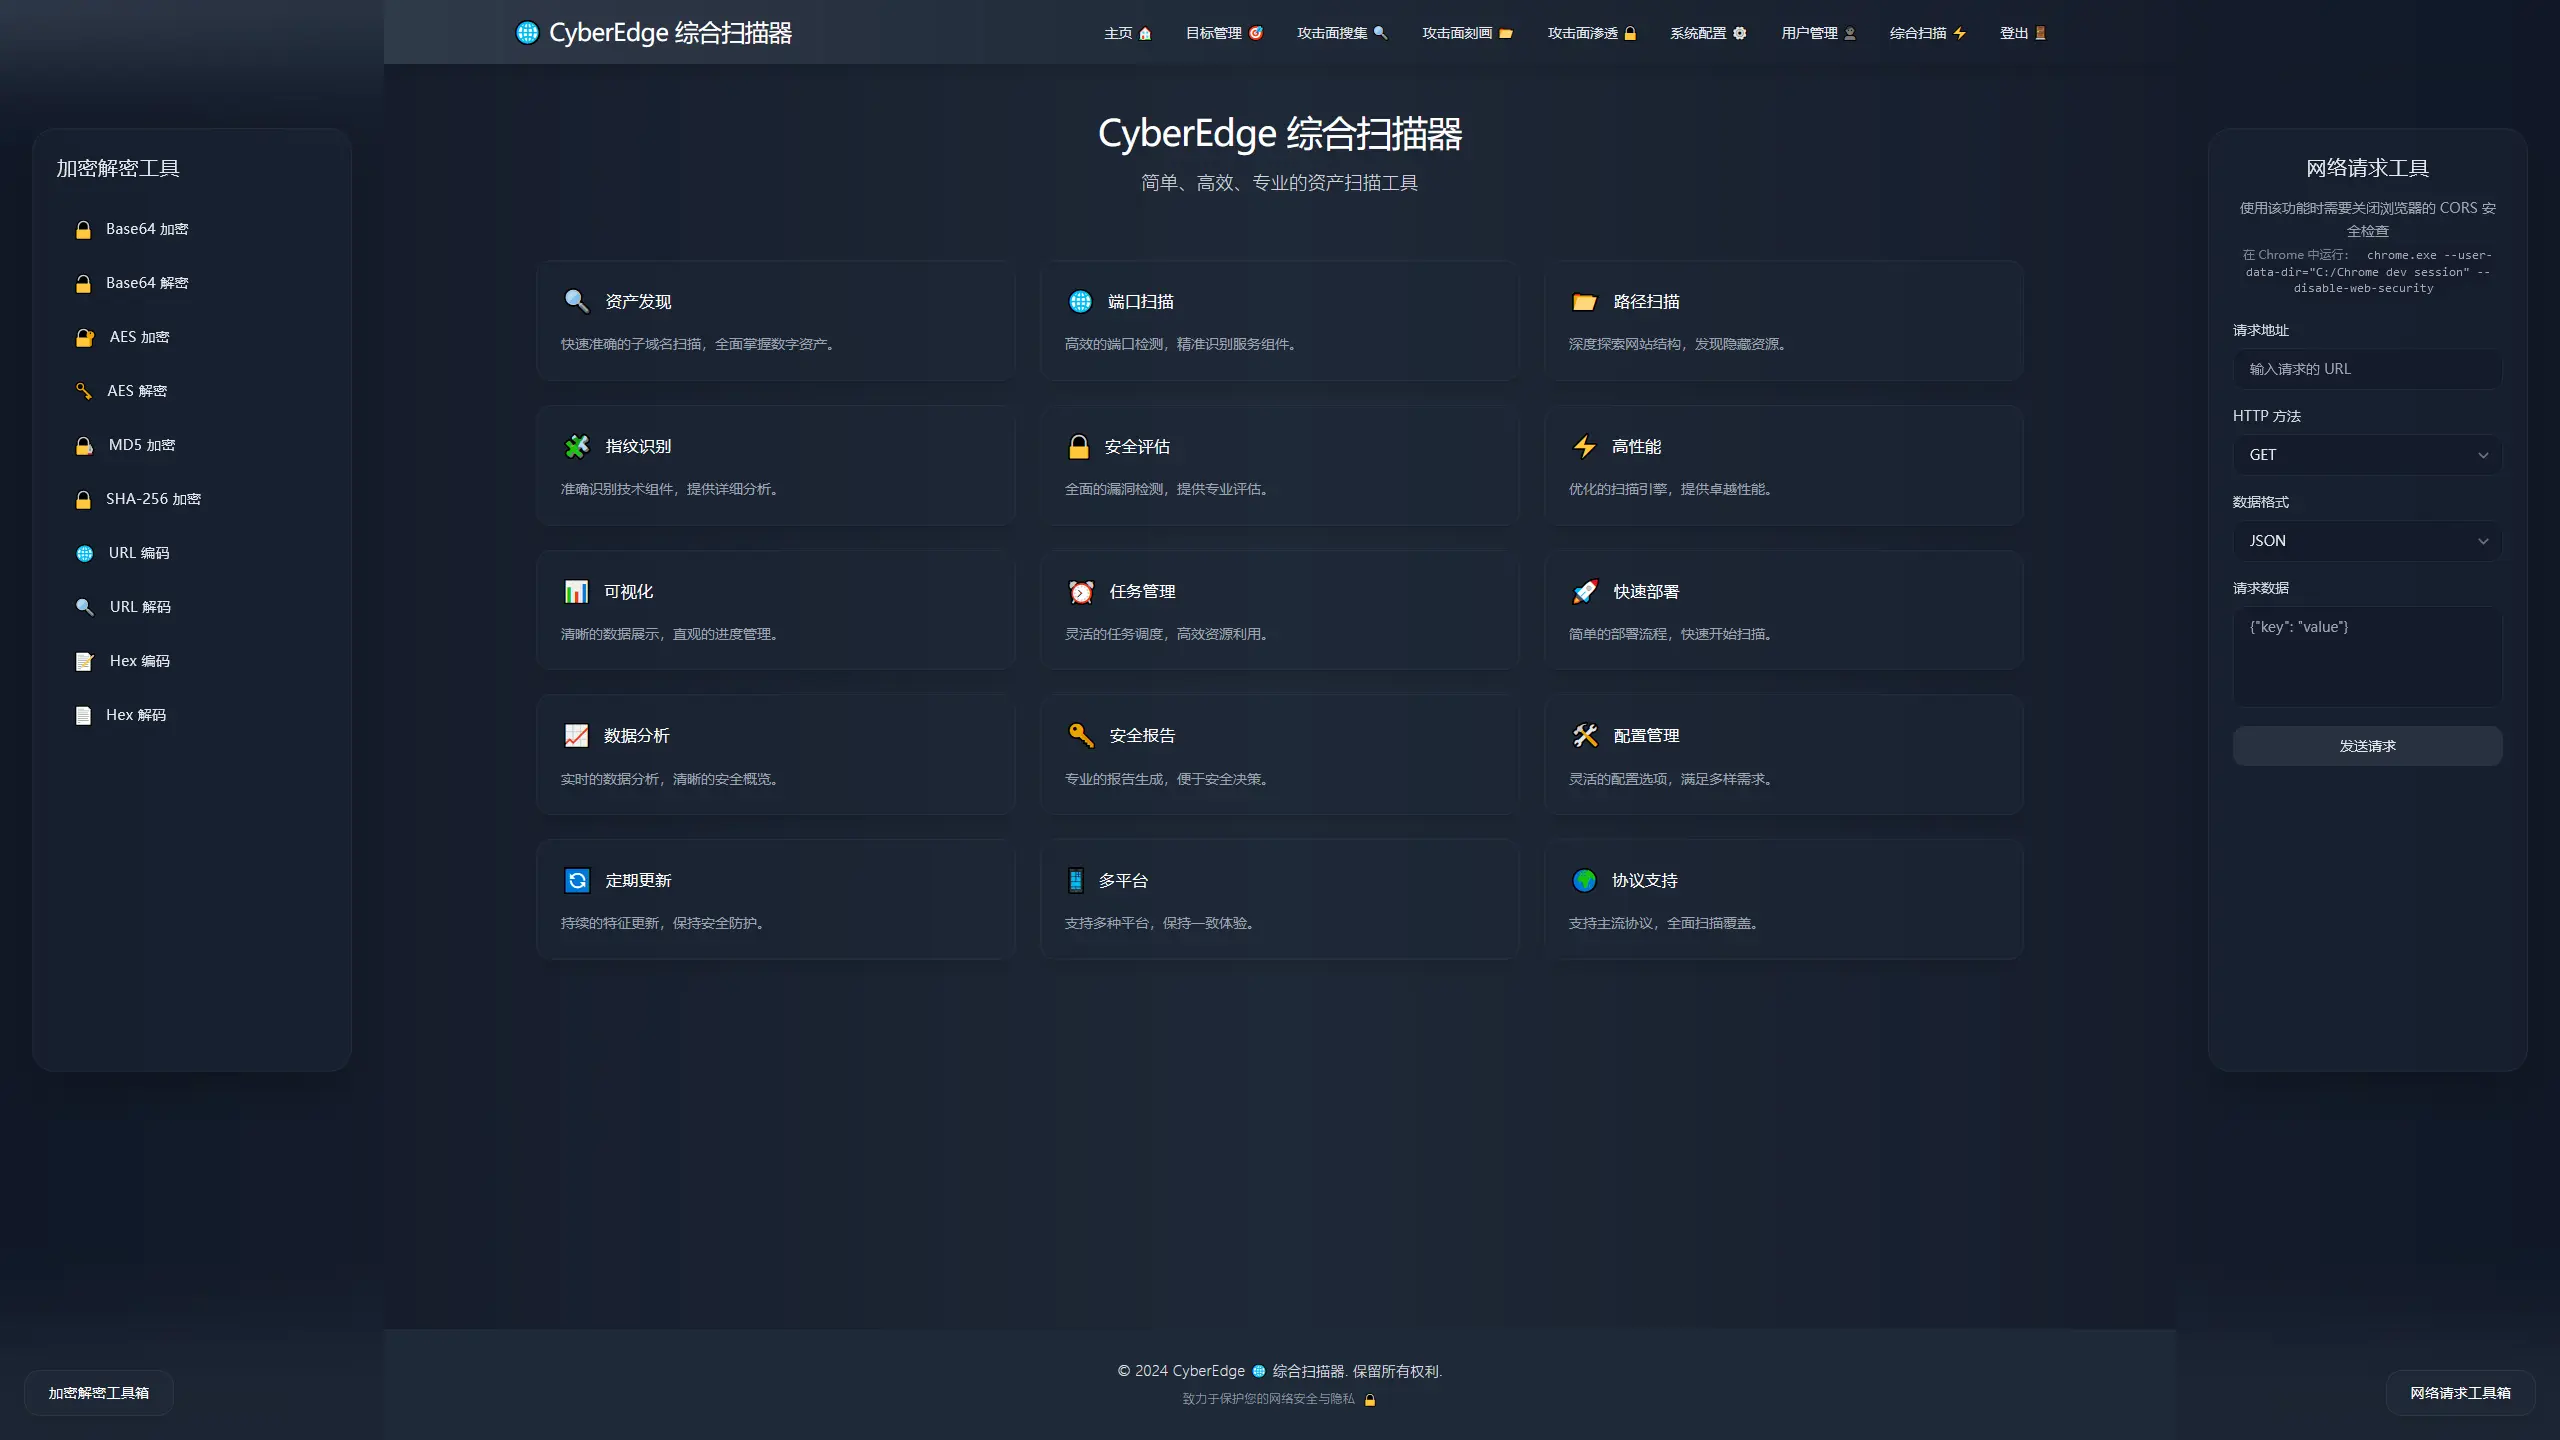The height and width of the screenshot is (1440, 2560).
Task: Click the 请求地址 URL input field
Action: pos(2367,369)
